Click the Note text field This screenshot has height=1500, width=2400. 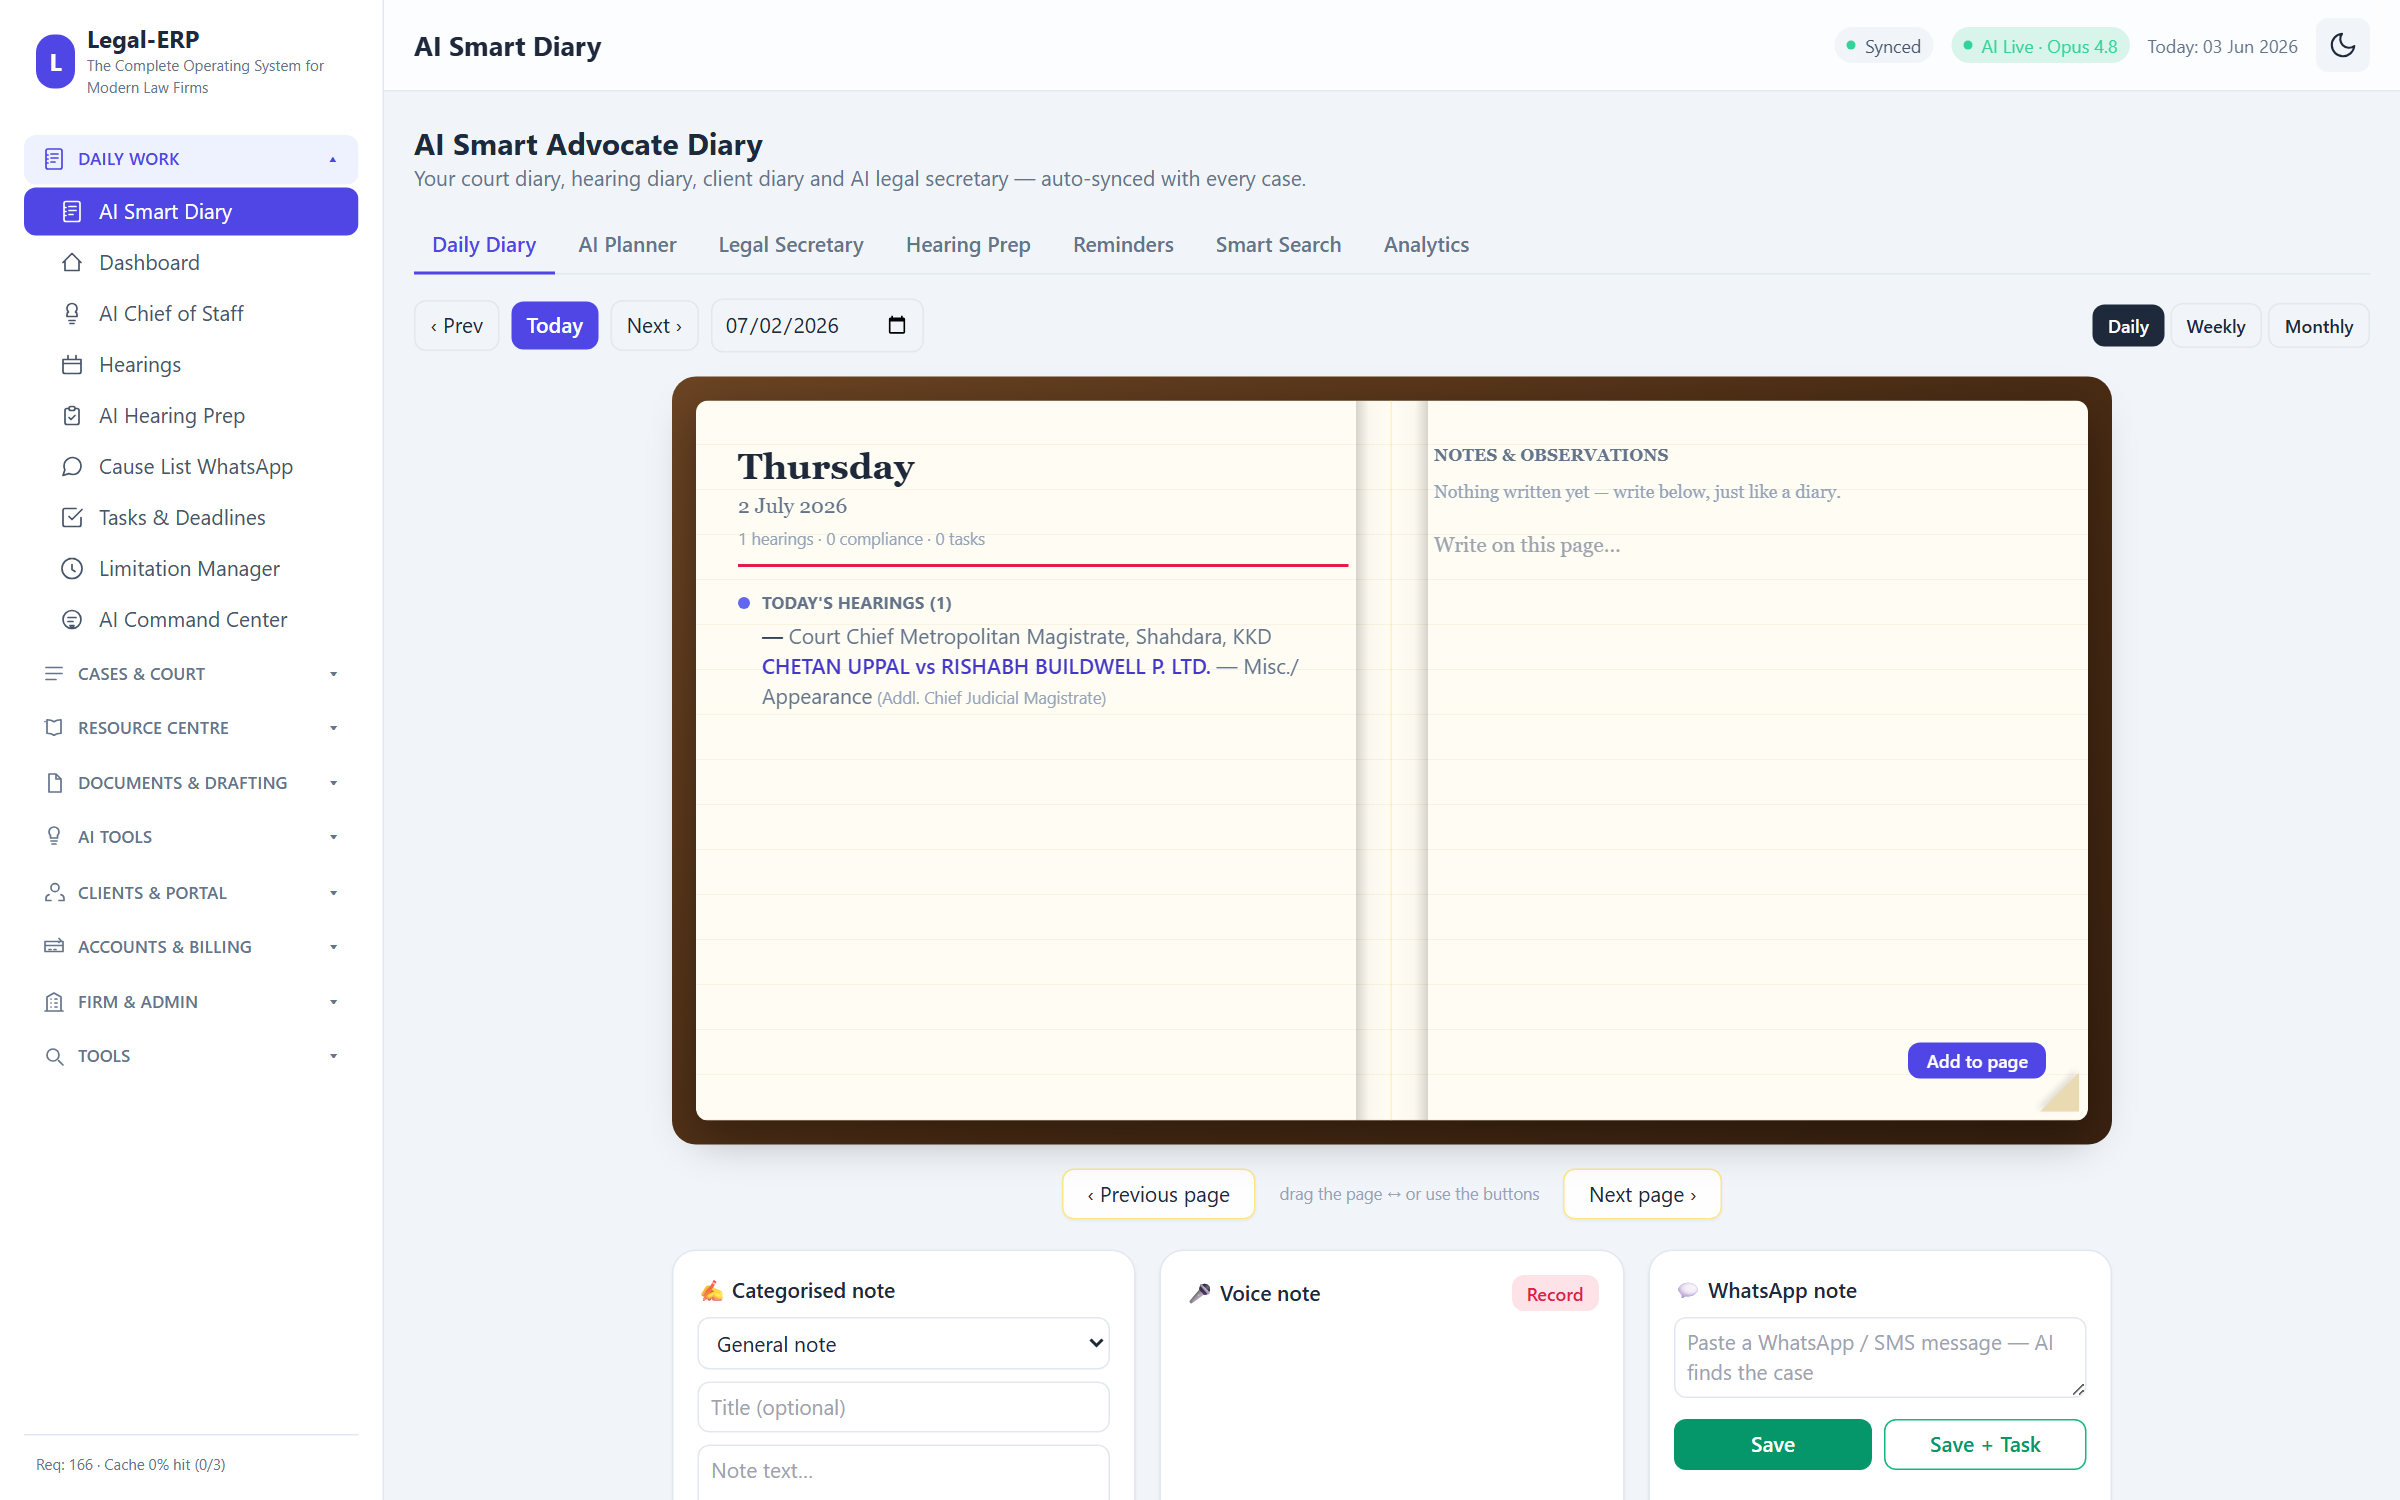tap(903, 1471)
